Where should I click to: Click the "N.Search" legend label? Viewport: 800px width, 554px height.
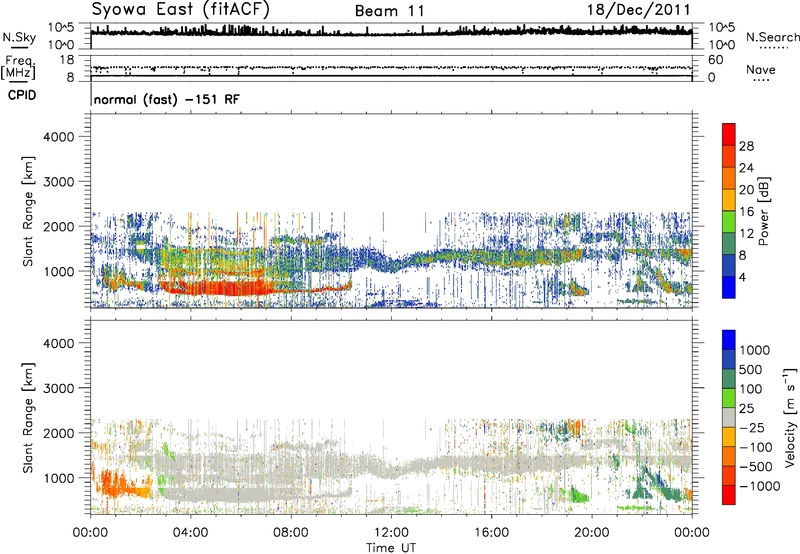(773, 37)
